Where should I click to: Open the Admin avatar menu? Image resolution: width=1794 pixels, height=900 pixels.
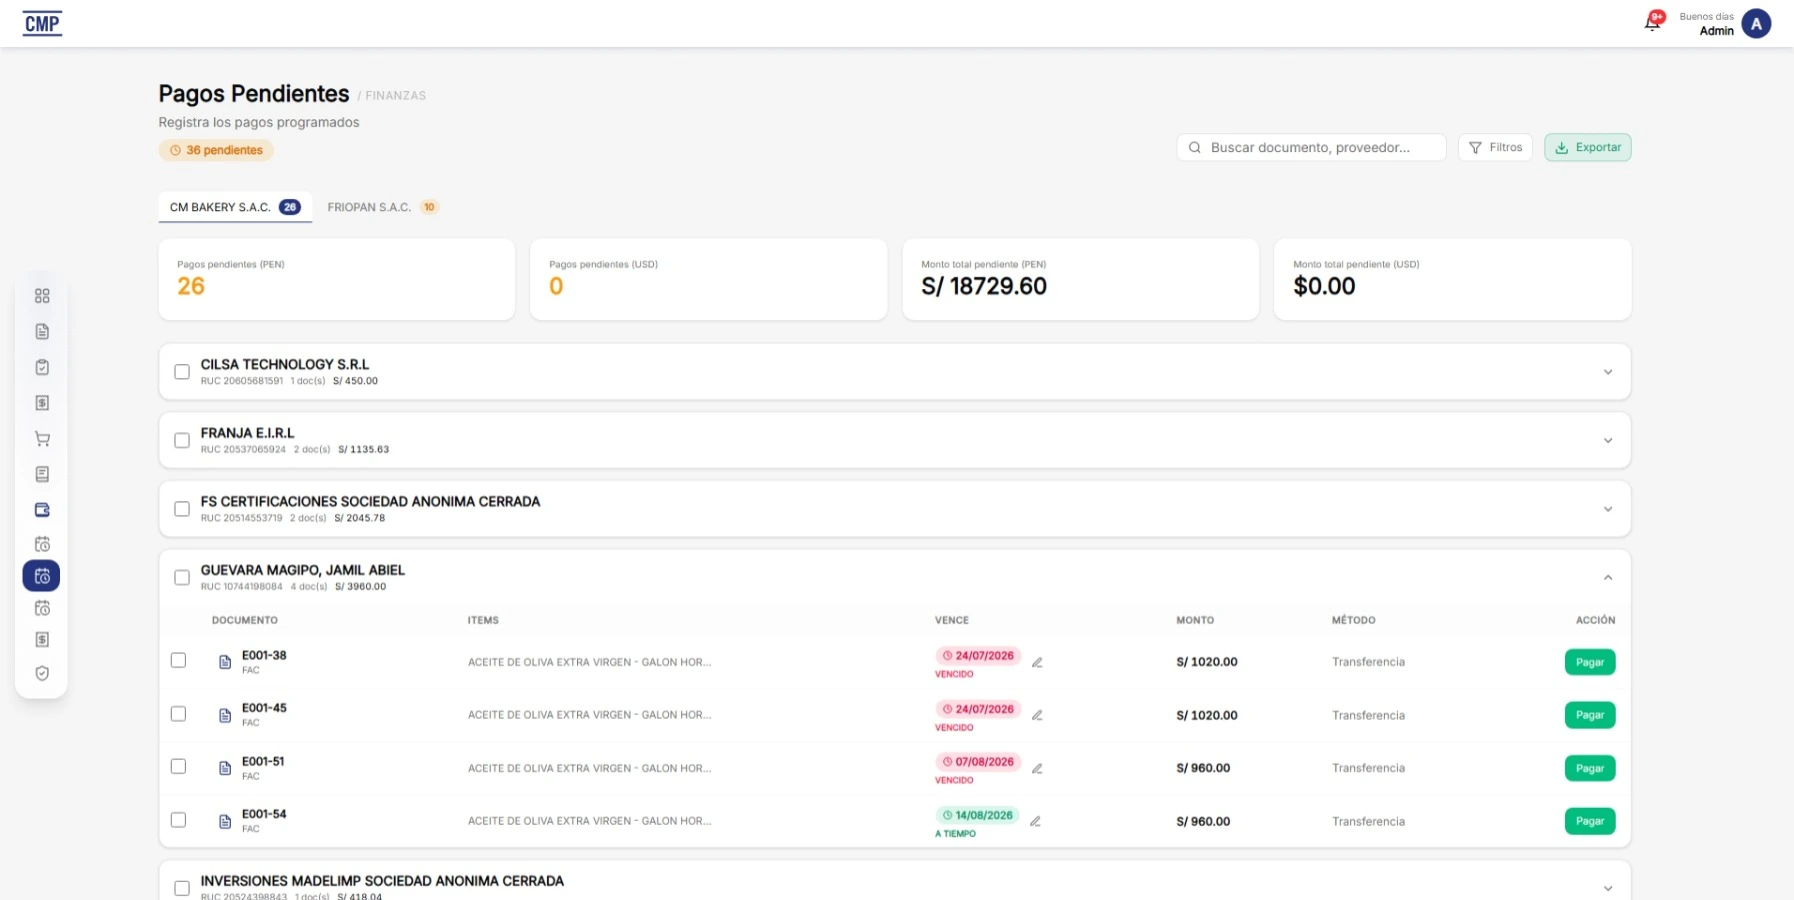tap(1756, 24)
